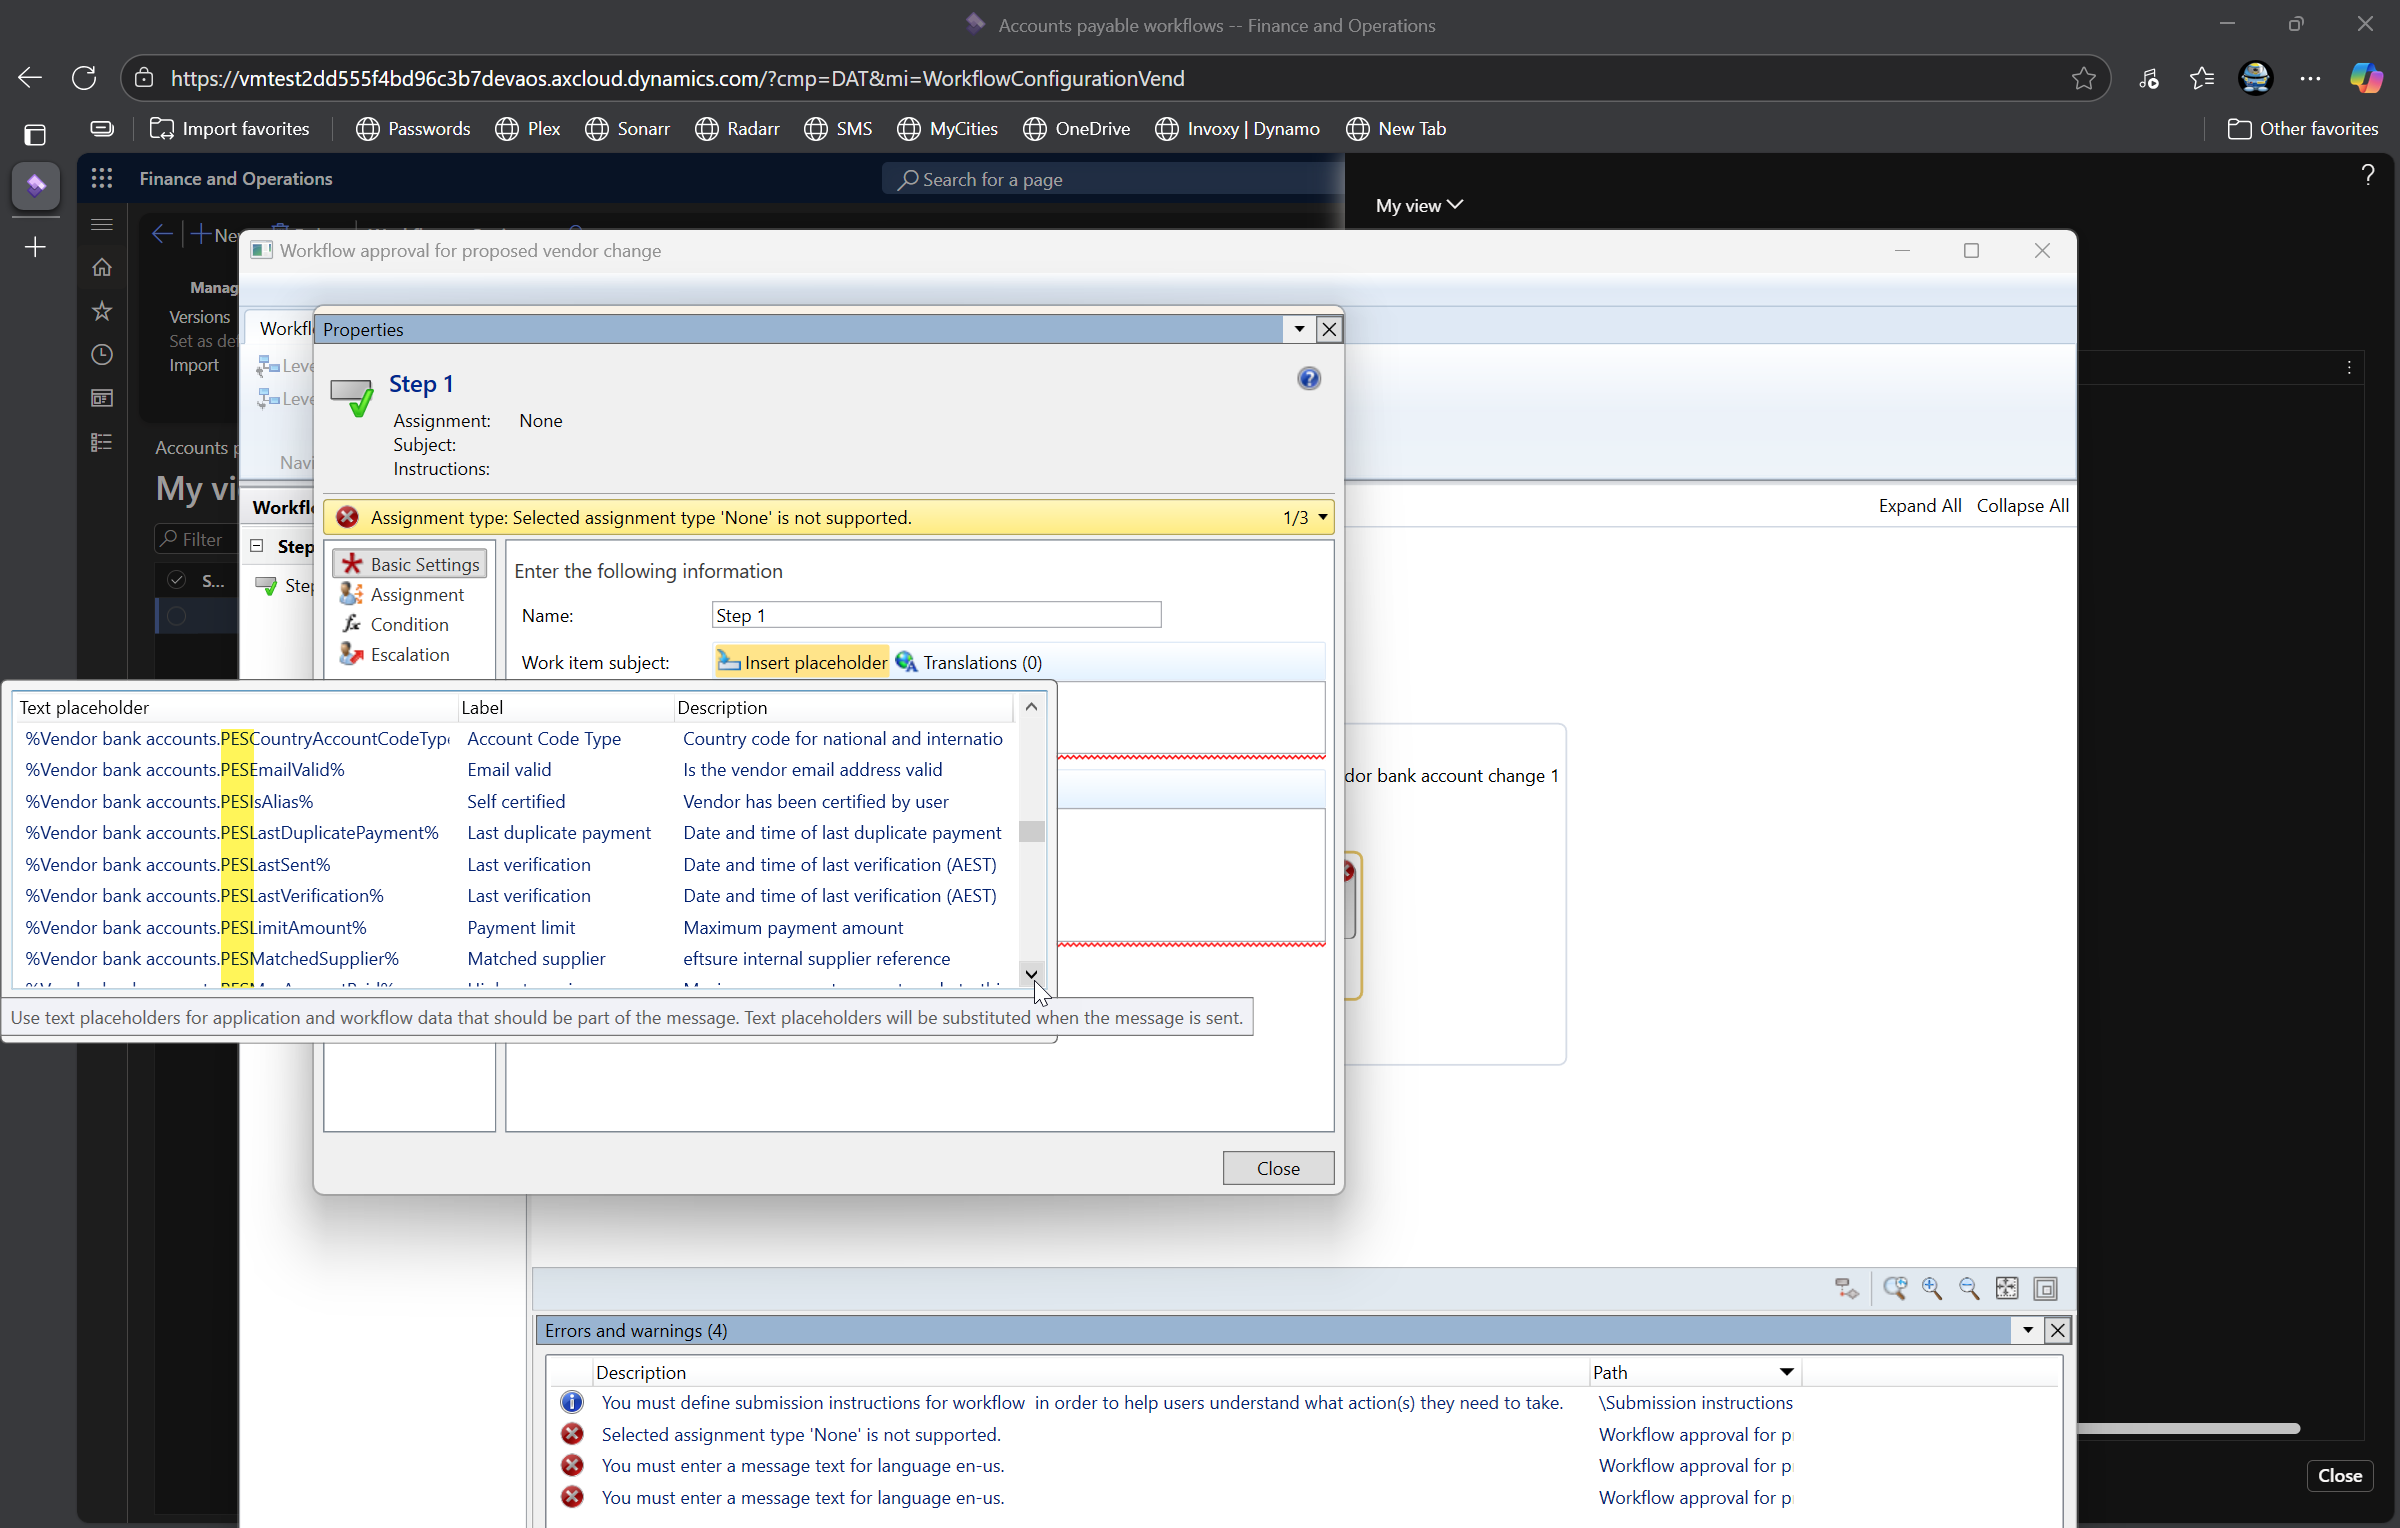Click the fit-to-screen canvas icon

(2007, 1288)
